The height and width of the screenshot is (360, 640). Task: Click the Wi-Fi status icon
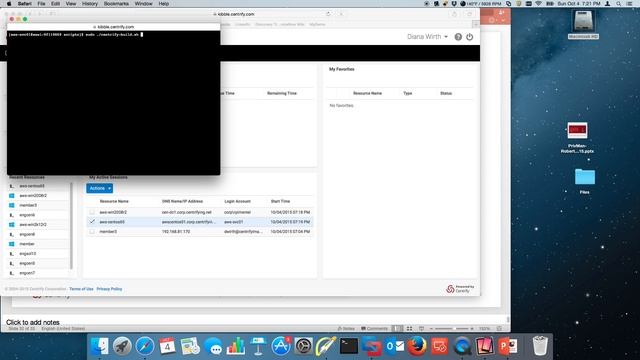point(538,4)
